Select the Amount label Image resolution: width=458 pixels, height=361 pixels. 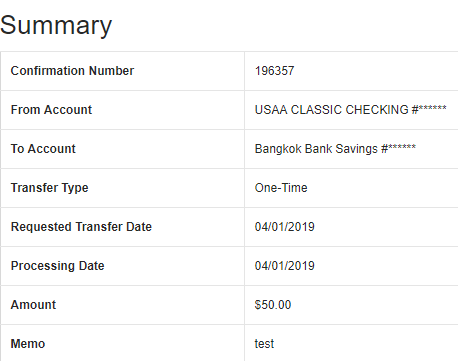pos(33,305)
